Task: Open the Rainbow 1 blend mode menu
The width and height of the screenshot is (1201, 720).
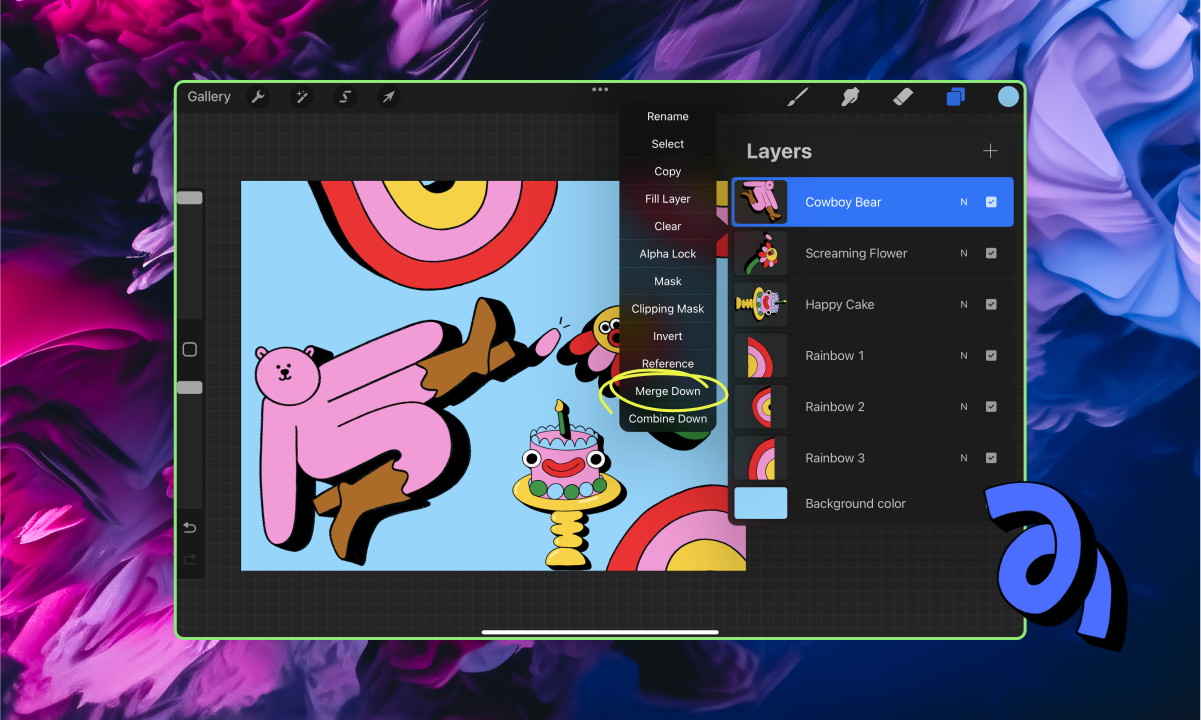Action: pos(963,355)
